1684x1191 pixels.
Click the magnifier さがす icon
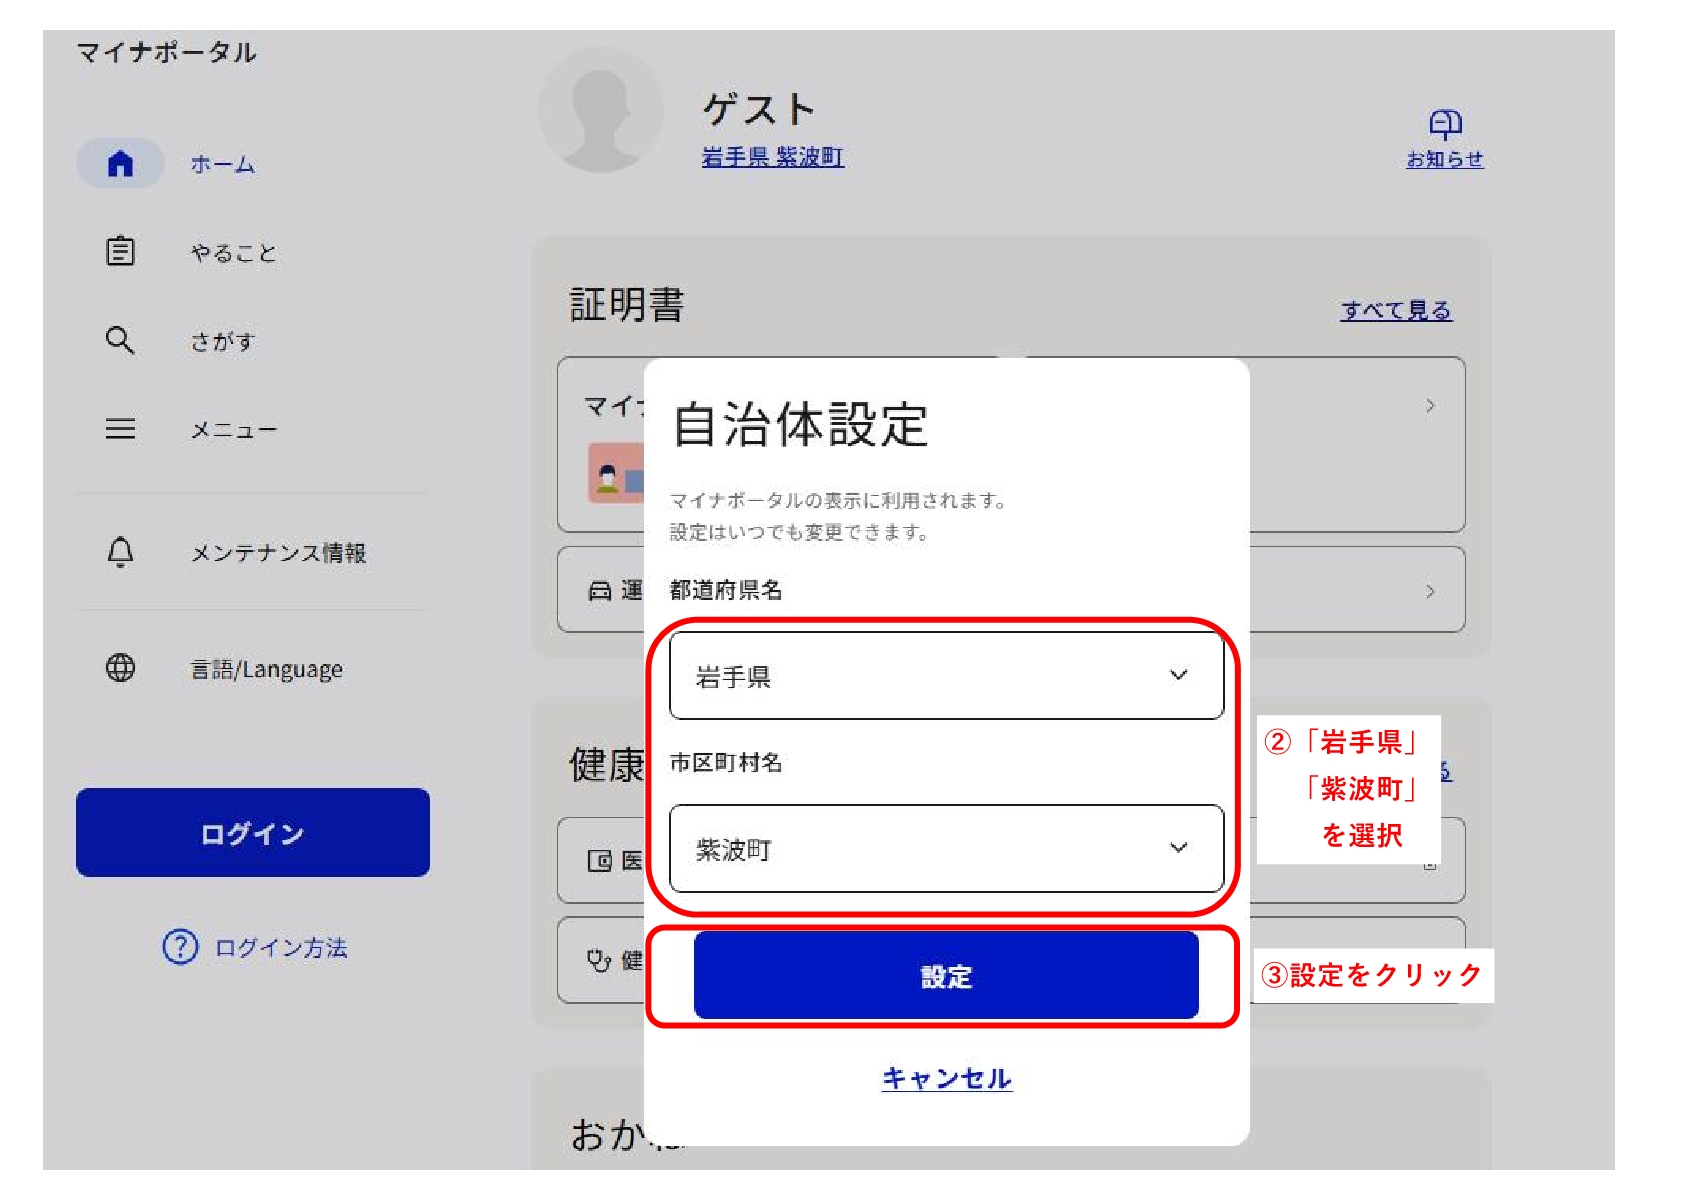click(x=120, y=341)
